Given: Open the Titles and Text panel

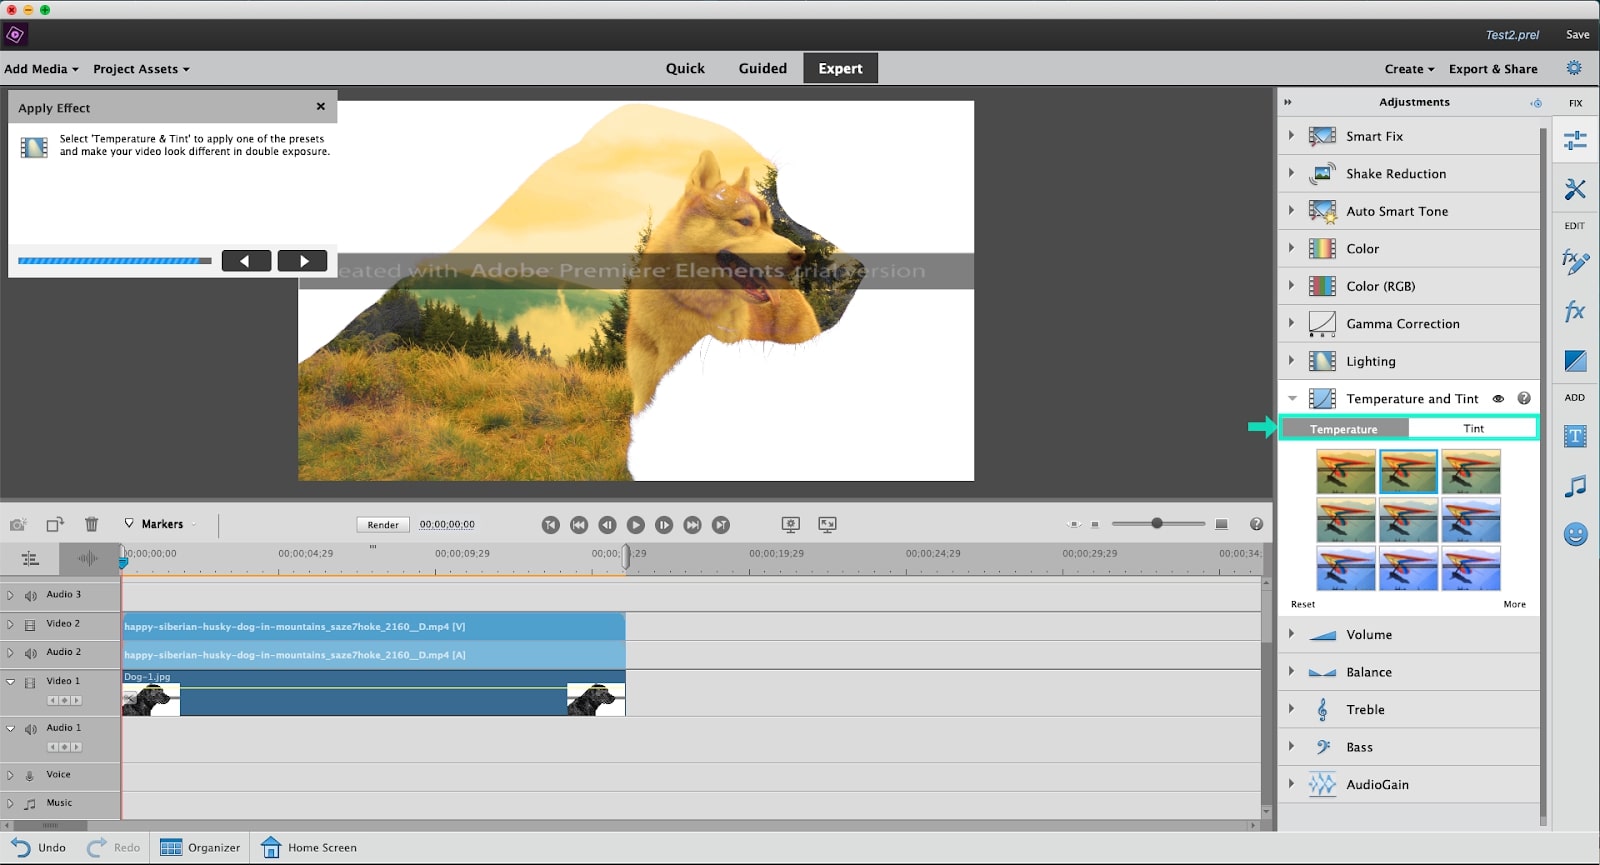Looking at the screenshot, I should pyautogui.click(x=1575, y=436).
